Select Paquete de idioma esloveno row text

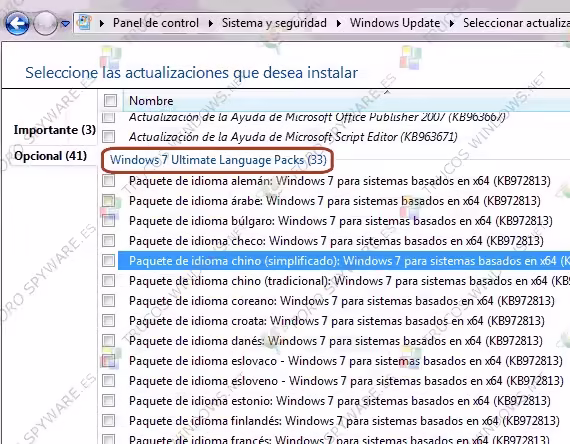[x=346, y=381]
